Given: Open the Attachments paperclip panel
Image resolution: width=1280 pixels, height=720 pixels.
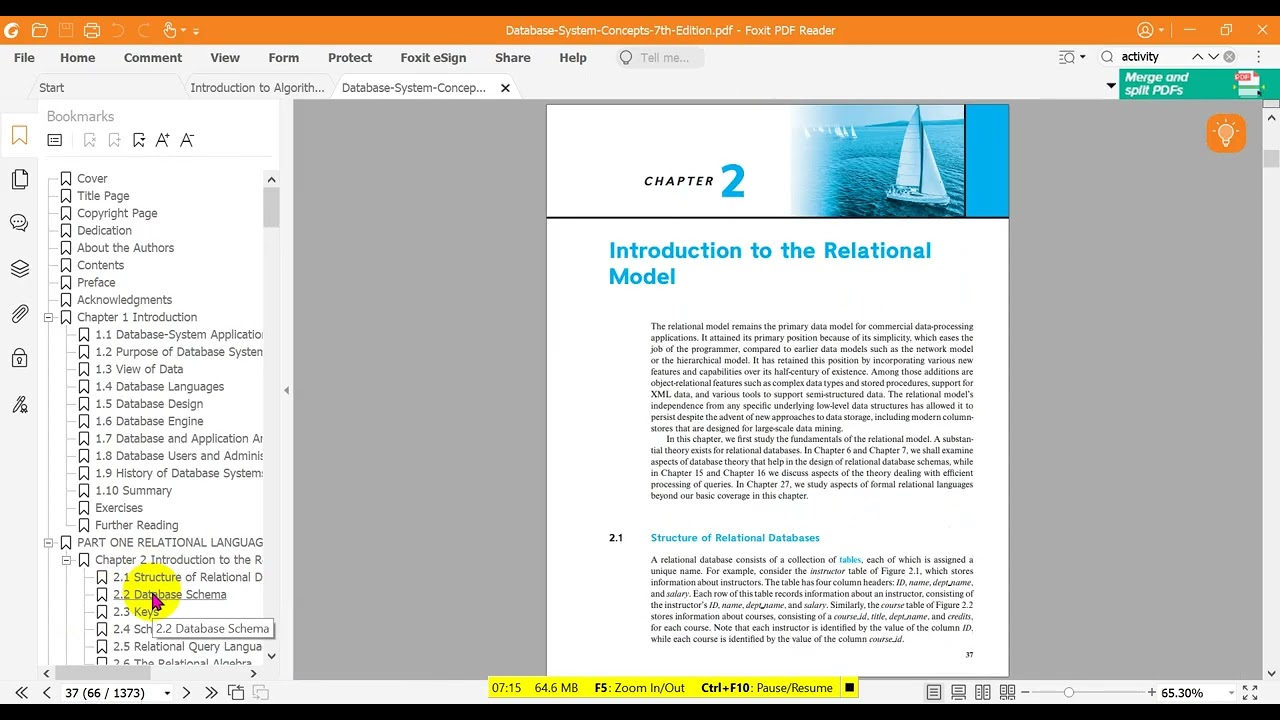Looking at the screenshot, I should click(x=19, y=314).
